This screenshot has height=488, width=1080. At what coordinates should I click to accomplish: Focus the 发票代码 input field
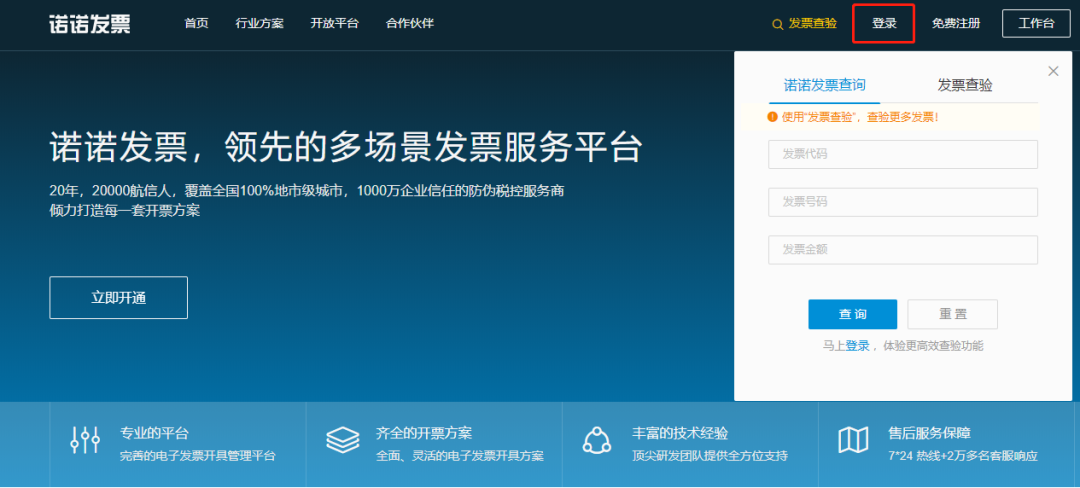point(903,154)
